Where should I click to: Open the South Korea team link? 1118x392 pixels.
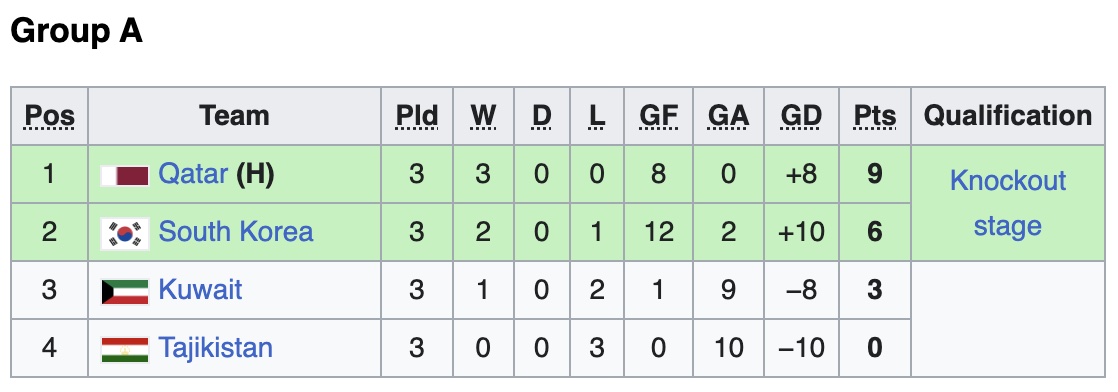[235, 232]
